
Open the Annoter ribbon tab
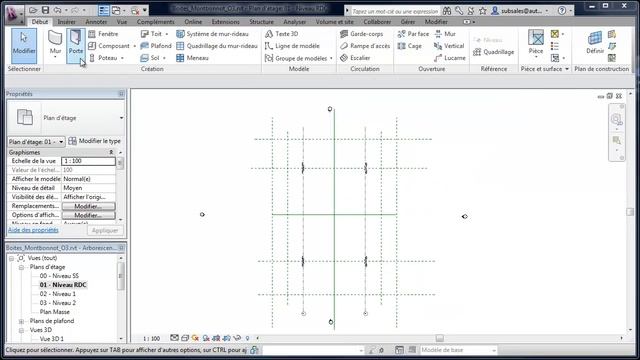pyautogui.click(x=96, y=22)
